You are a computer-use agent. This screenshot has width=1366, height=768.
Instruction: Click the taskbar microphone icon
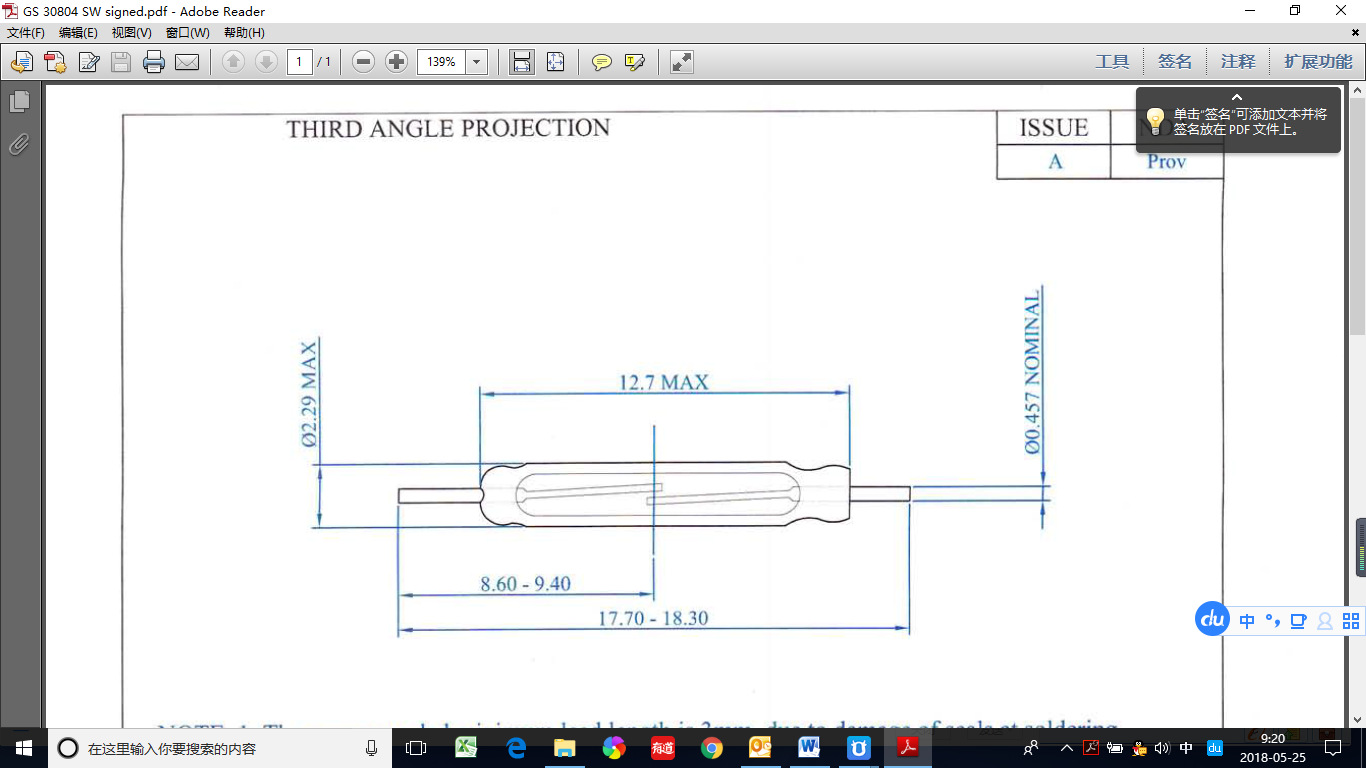(x=371, y=748)
